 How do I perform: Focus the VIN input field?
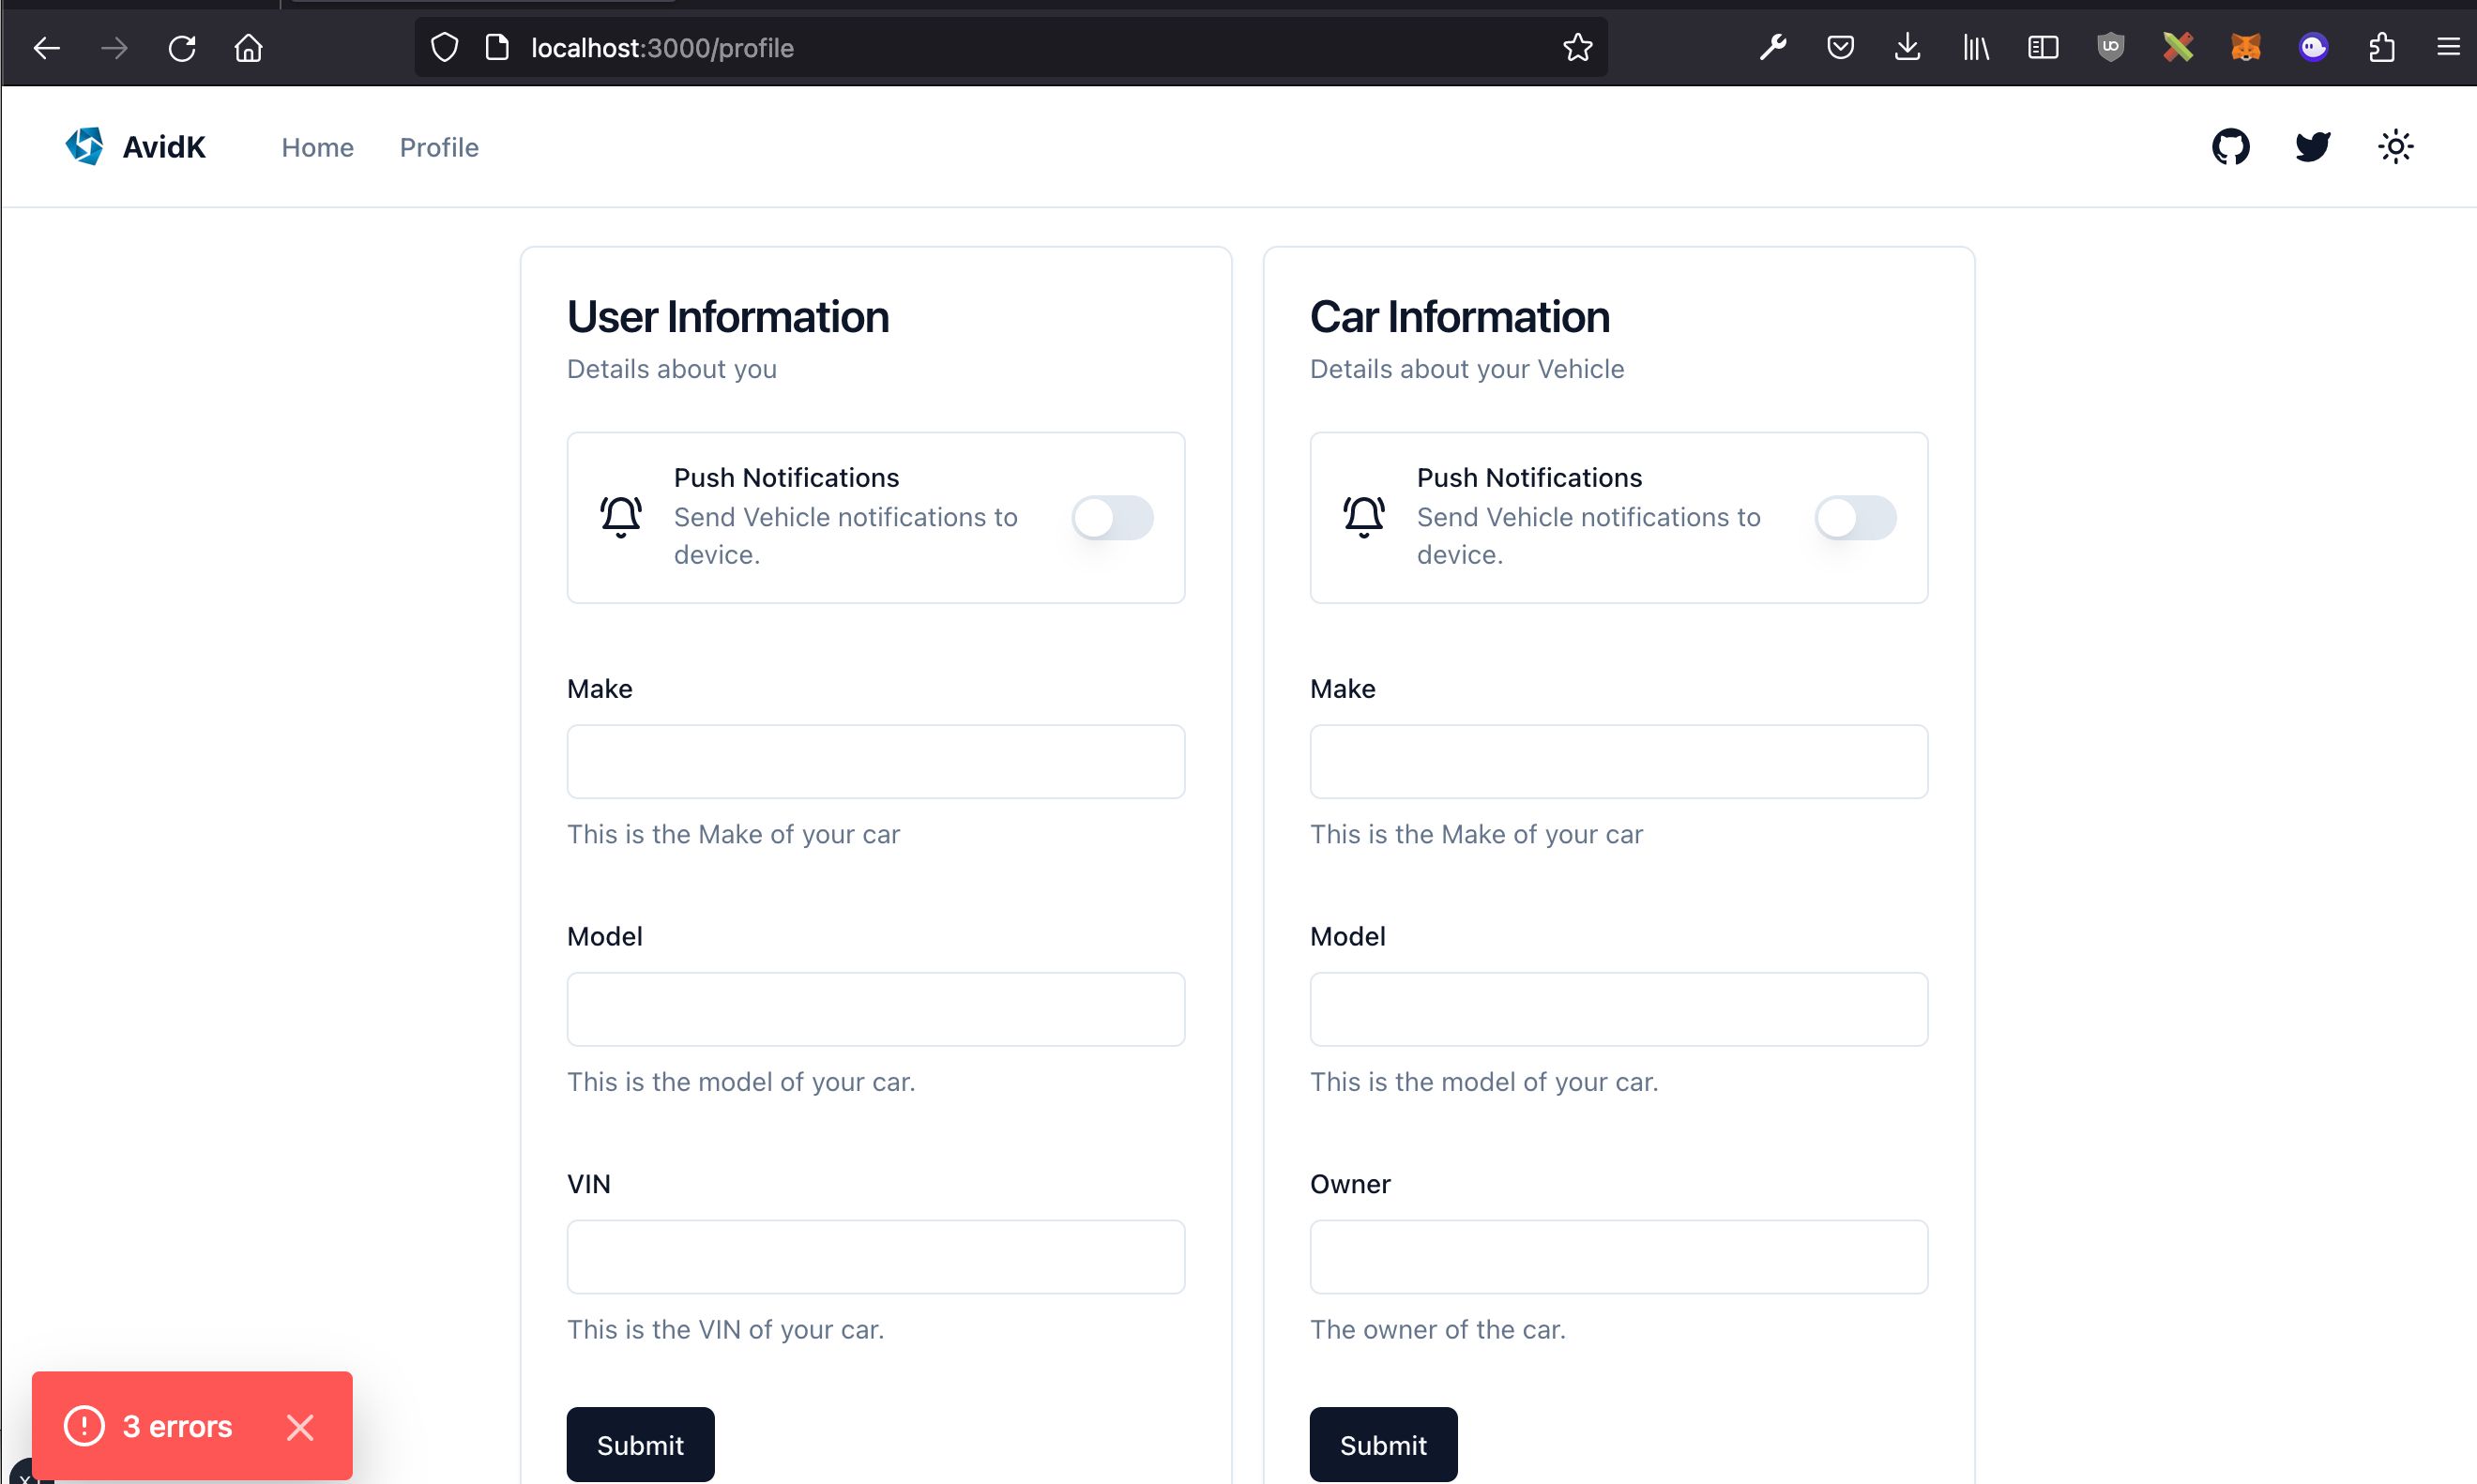click(x=876, y=1257)
